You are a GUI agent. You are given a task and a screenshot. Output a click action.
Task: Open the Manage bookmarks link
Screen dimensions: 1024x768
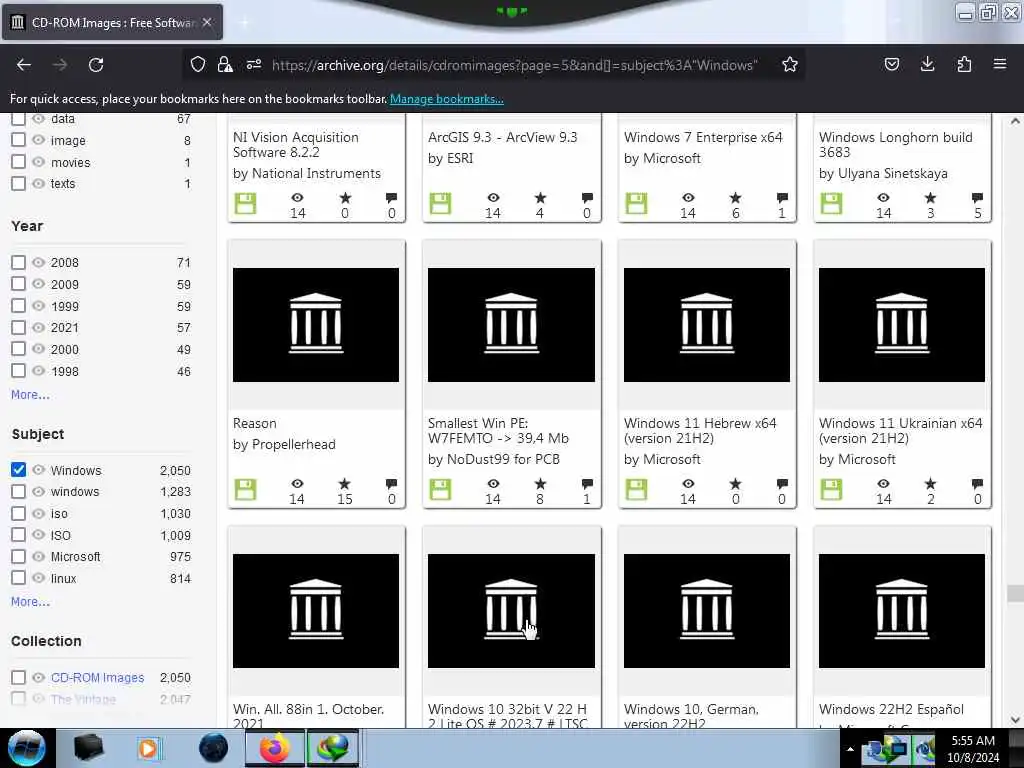pyautogui.click(x=447, y=99)
